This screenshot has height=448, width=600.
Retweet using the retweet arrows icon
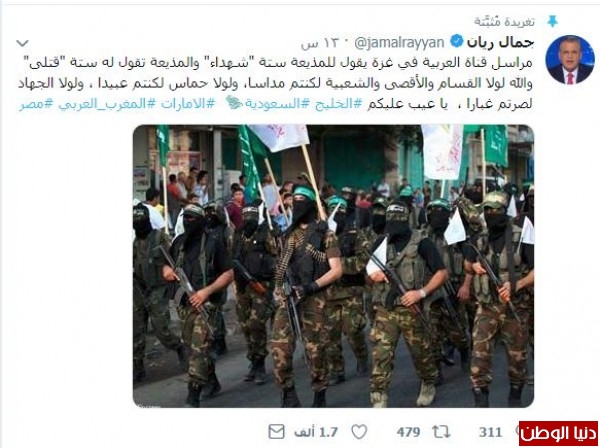click(x=441, y=432)
